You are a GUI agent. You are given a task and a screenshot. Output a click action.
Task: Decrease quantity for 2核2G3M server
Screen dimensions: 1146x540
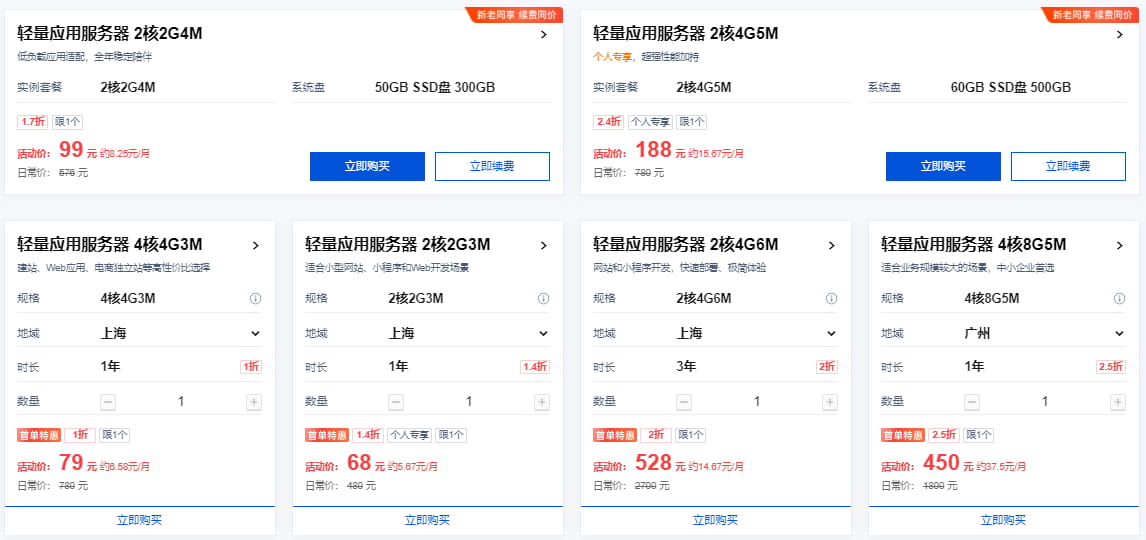tap(396, 402)
